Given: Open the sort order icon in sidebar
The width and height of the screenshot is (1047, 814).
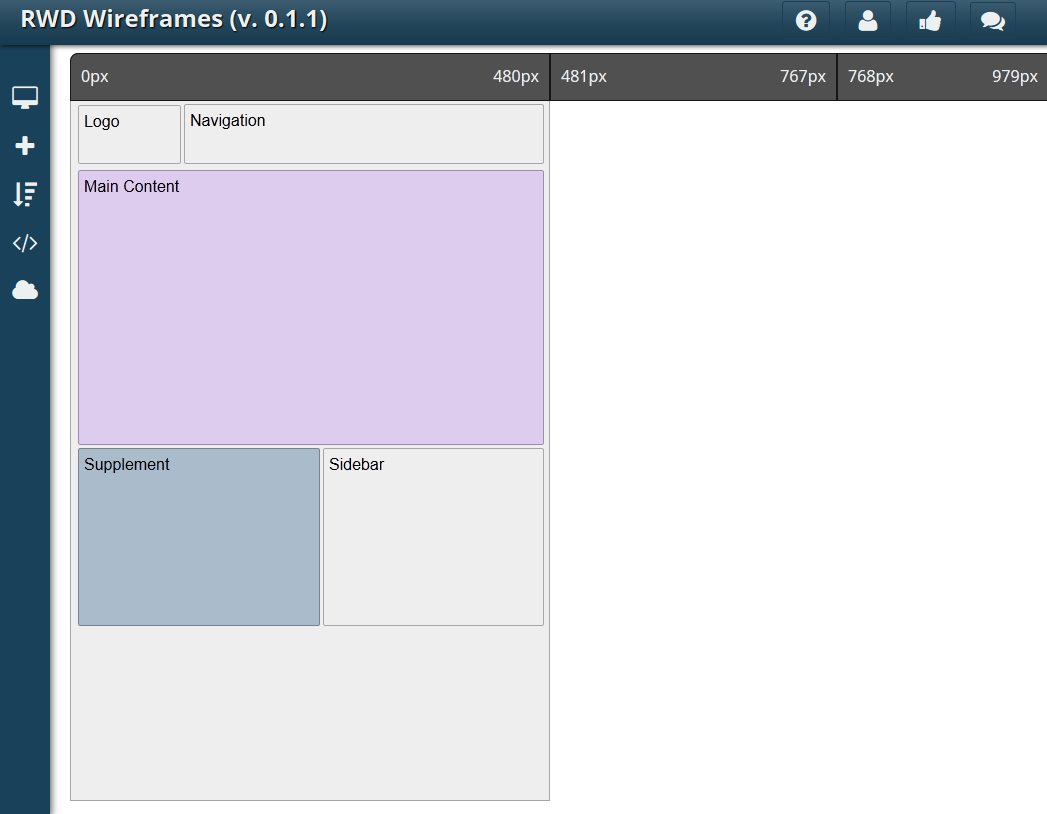Looking at the screenshot, I should point(25,194).
